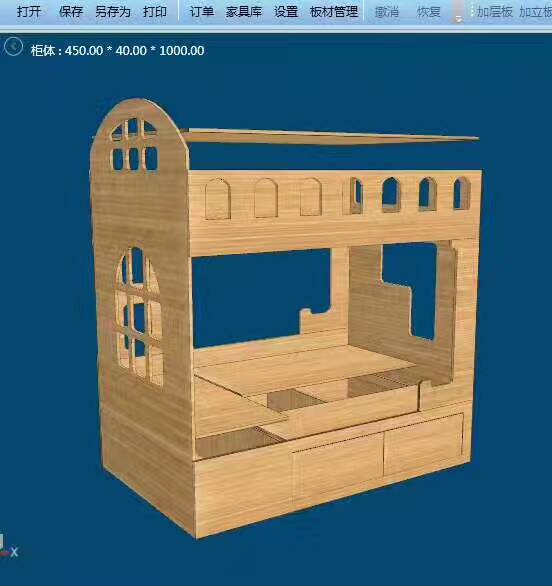Open 设置 (Settings)
Image resolution: width=552 pixels, height=586 pixels.
pyautogui.click(x=286, y=12)
